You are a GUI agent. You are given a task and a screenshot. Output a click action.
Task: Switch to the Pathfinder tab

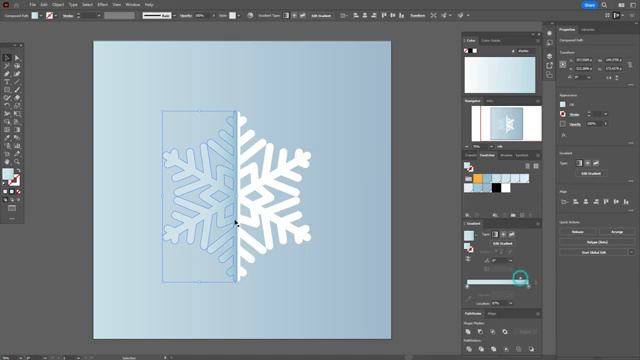[473, 313]
